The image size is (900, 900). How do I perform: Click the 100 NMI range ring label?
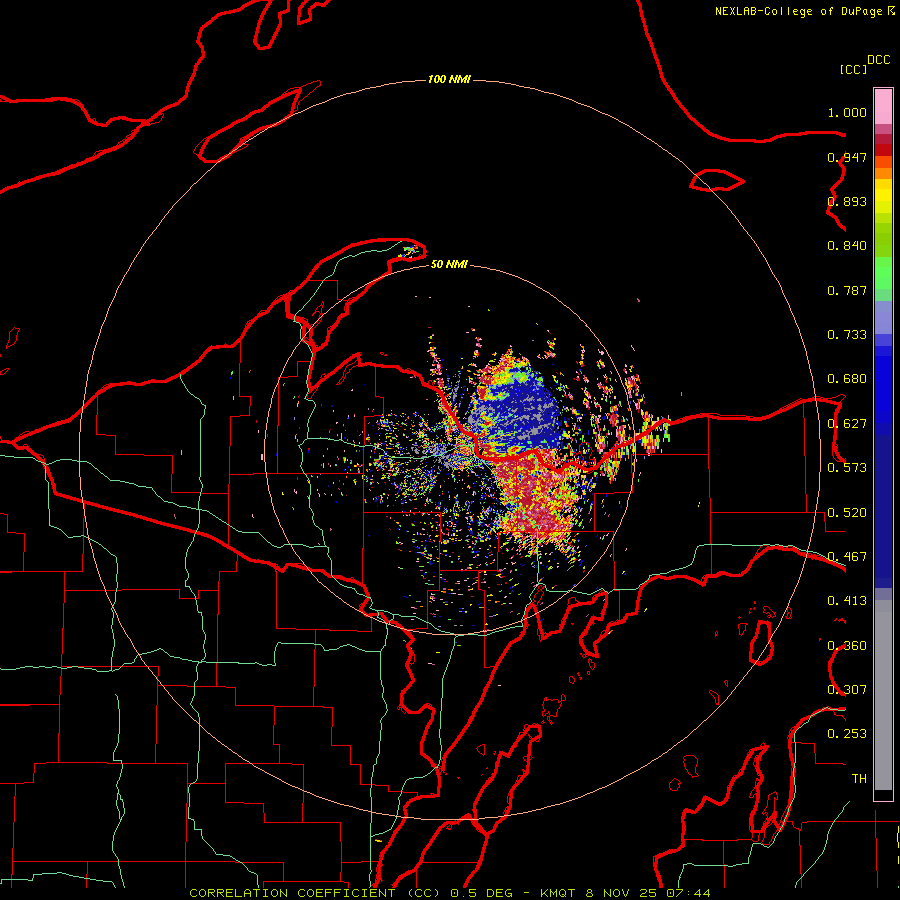(x=449, y=79)
